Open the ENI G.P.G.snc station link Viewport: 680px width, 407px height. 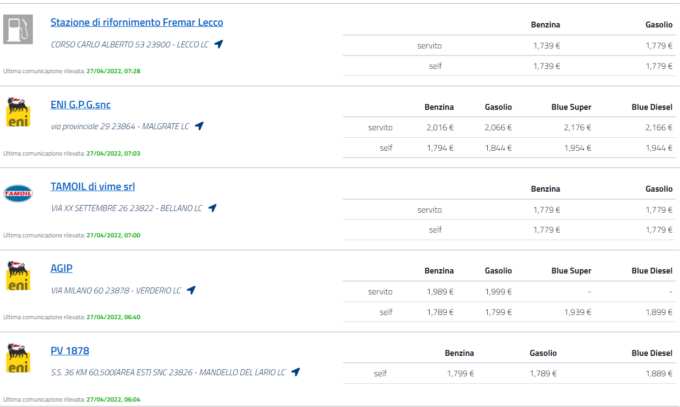pos(80,104)
